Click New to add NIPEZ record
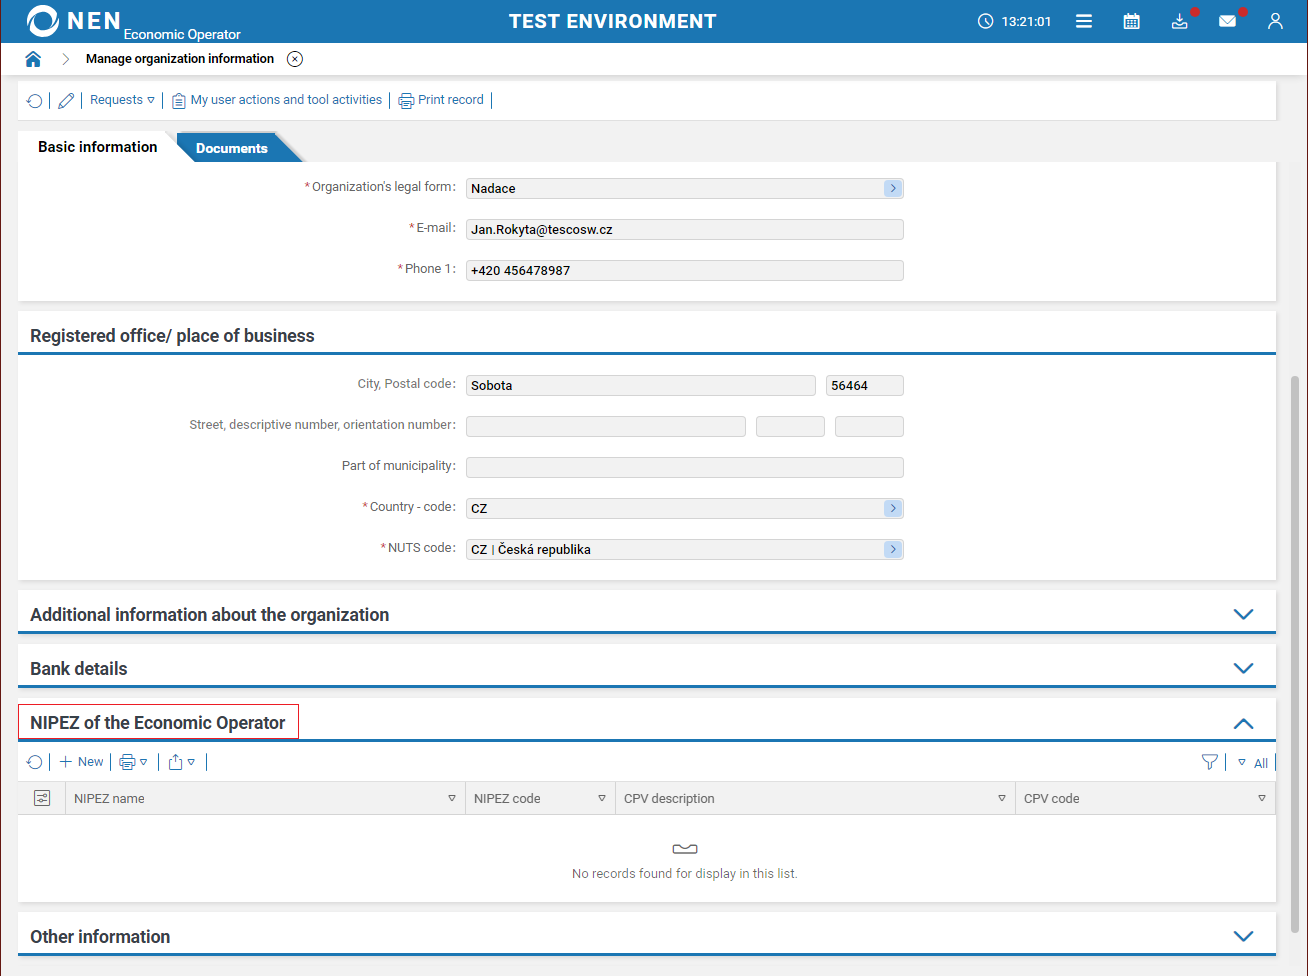 tap(82, 762)
